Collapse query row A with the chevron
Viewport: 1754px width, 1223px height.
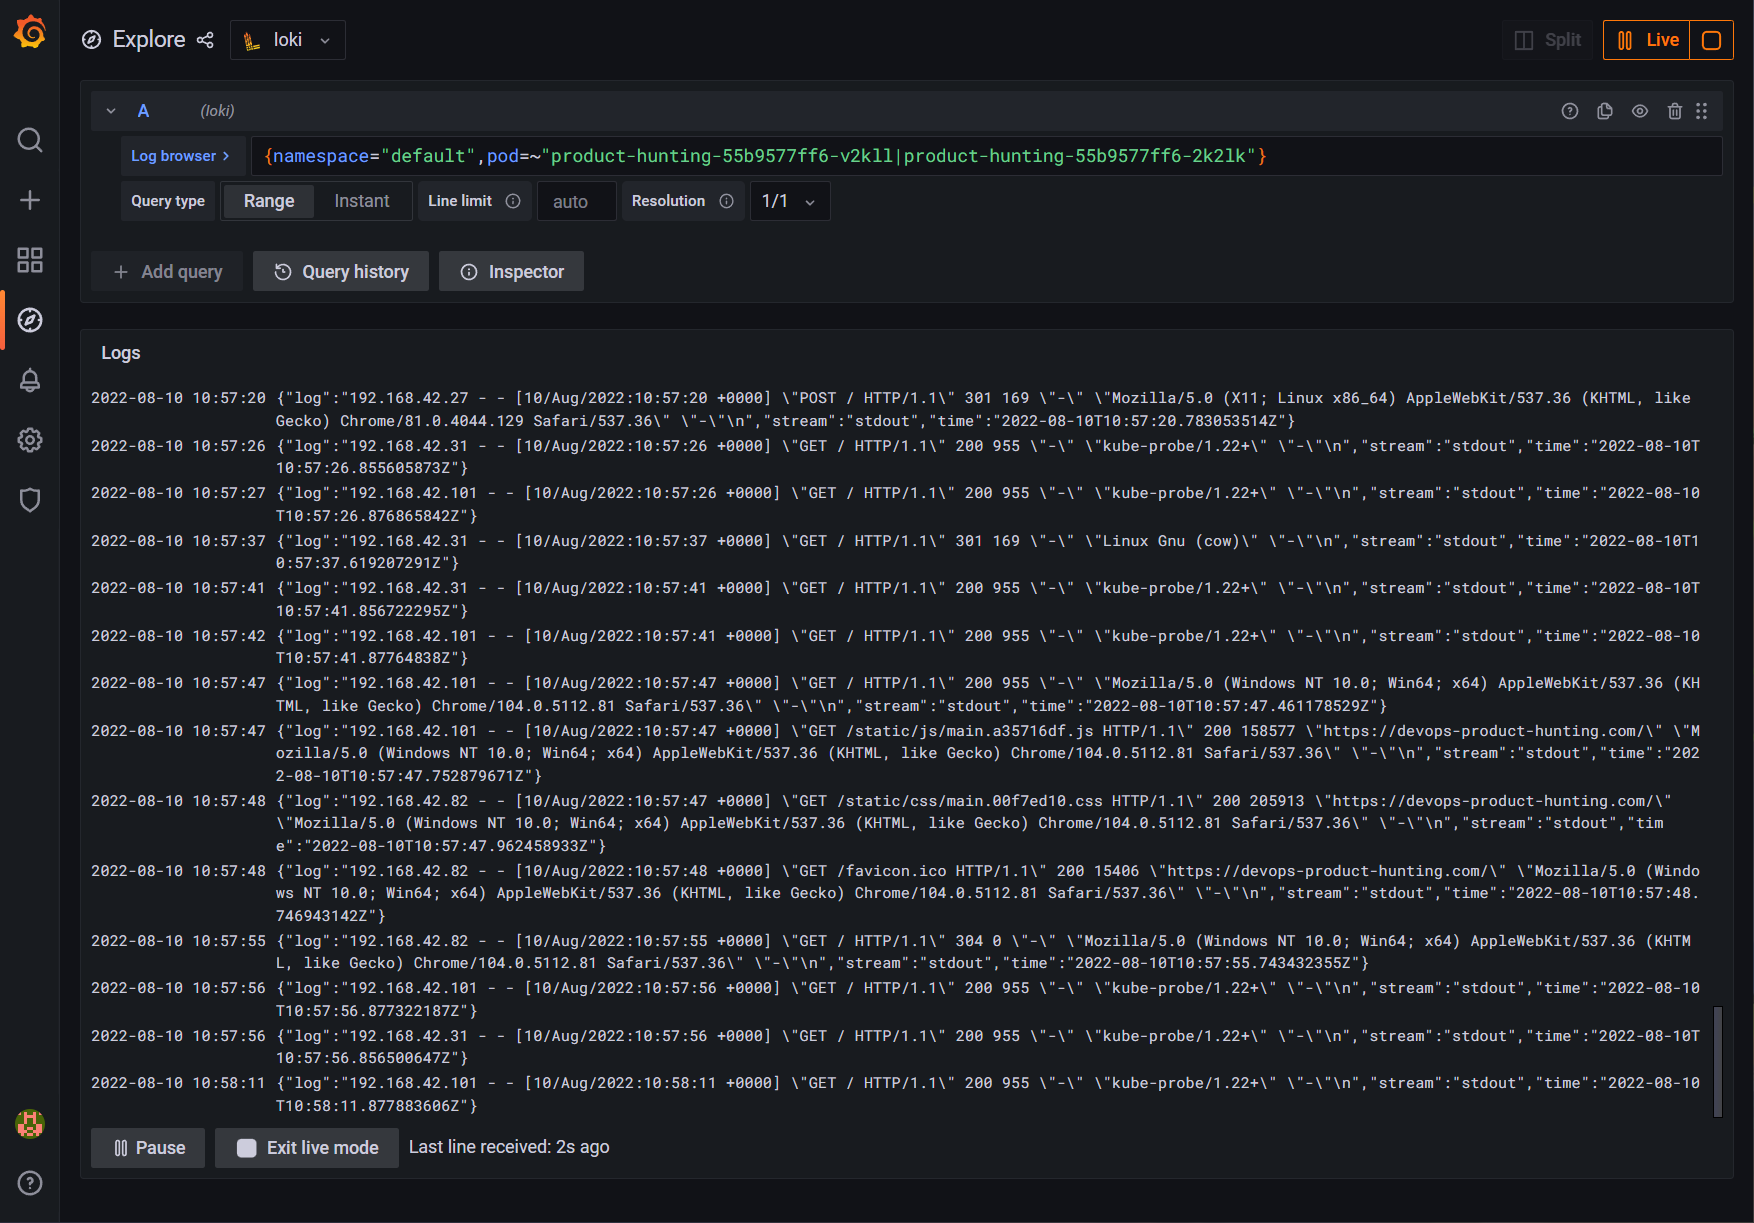[x=111, y=111]
